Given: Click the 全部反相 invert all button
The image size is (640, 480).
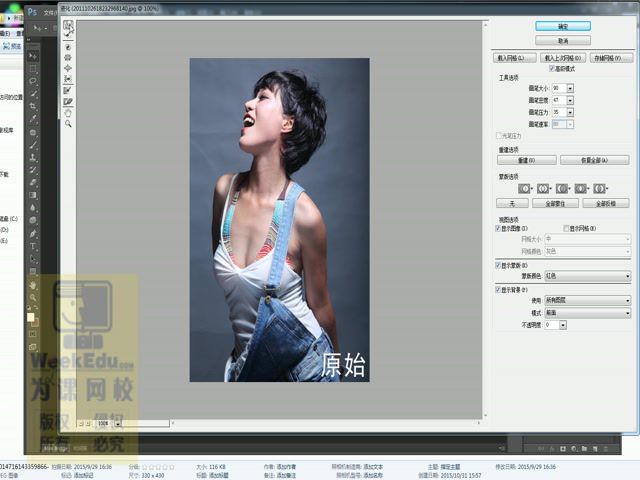Looking at the screenshot, I should pos(606,203).
